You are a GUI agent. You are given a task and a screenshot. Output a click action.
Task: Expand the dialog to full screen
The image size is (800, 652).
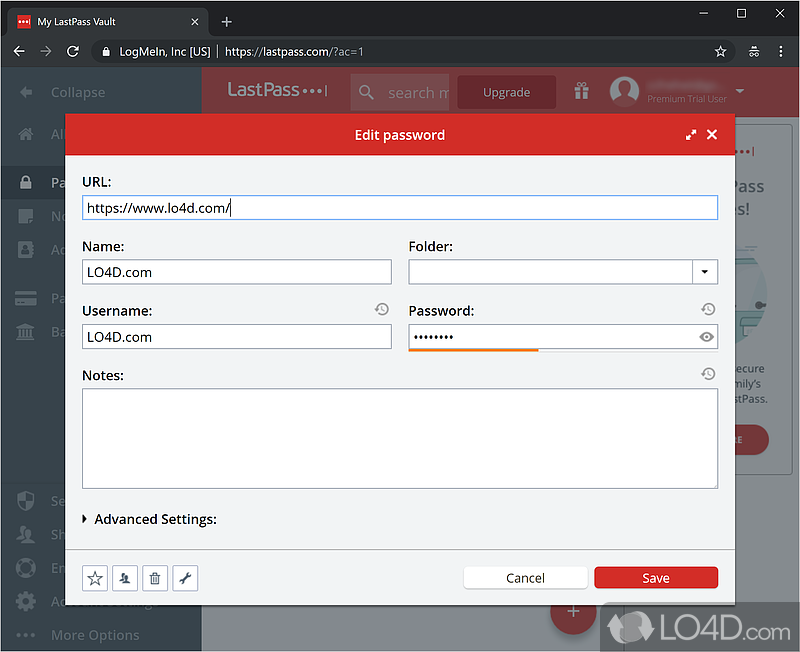(x=691, y=135)
